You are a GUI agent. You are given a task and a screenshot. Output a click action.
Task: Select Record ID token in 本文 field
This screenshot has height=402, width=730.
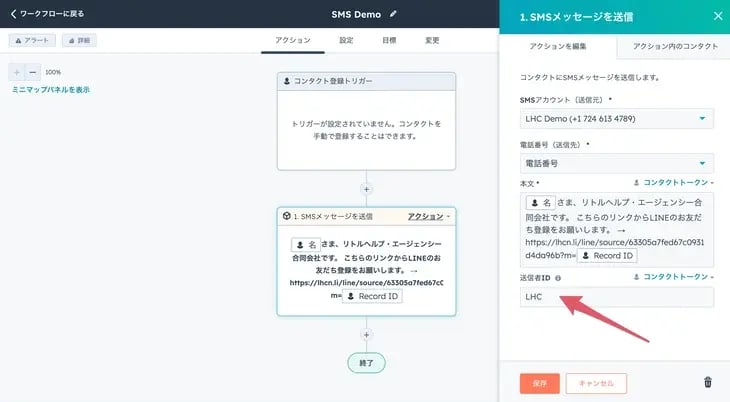(607, 256)
